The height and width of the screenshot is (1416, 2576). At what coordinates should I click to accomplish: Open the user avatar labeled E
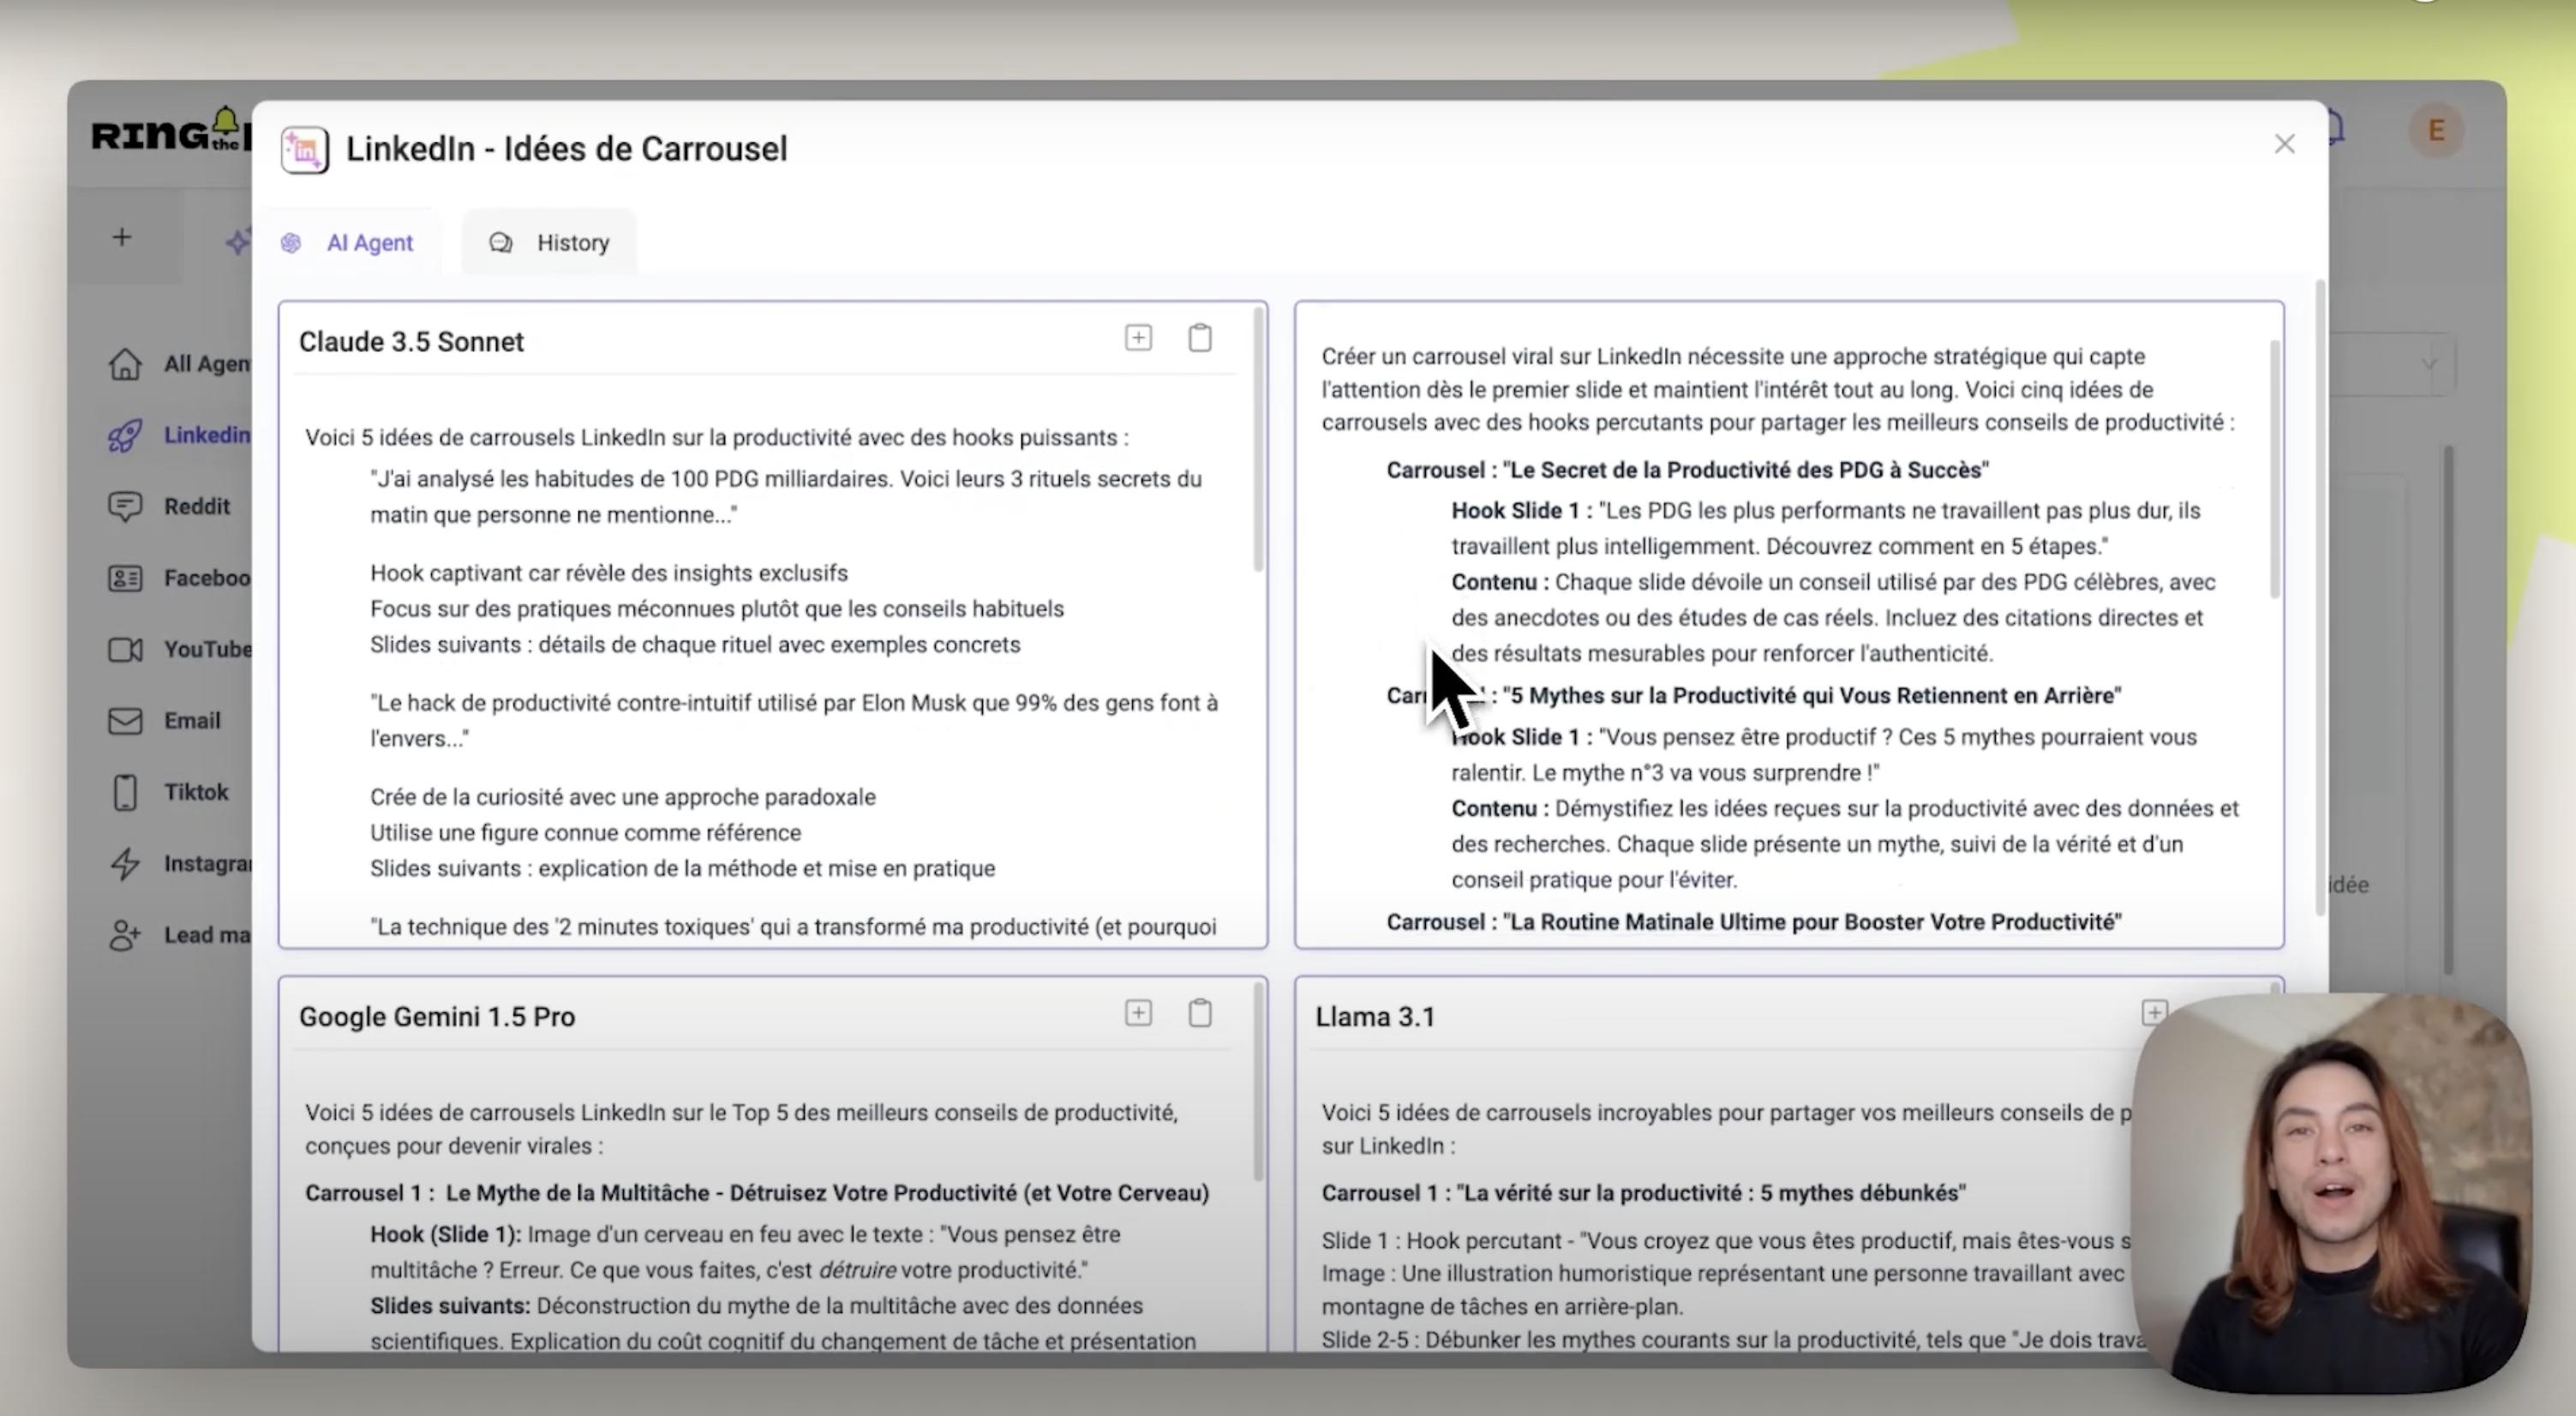[x=2436, y=131]
